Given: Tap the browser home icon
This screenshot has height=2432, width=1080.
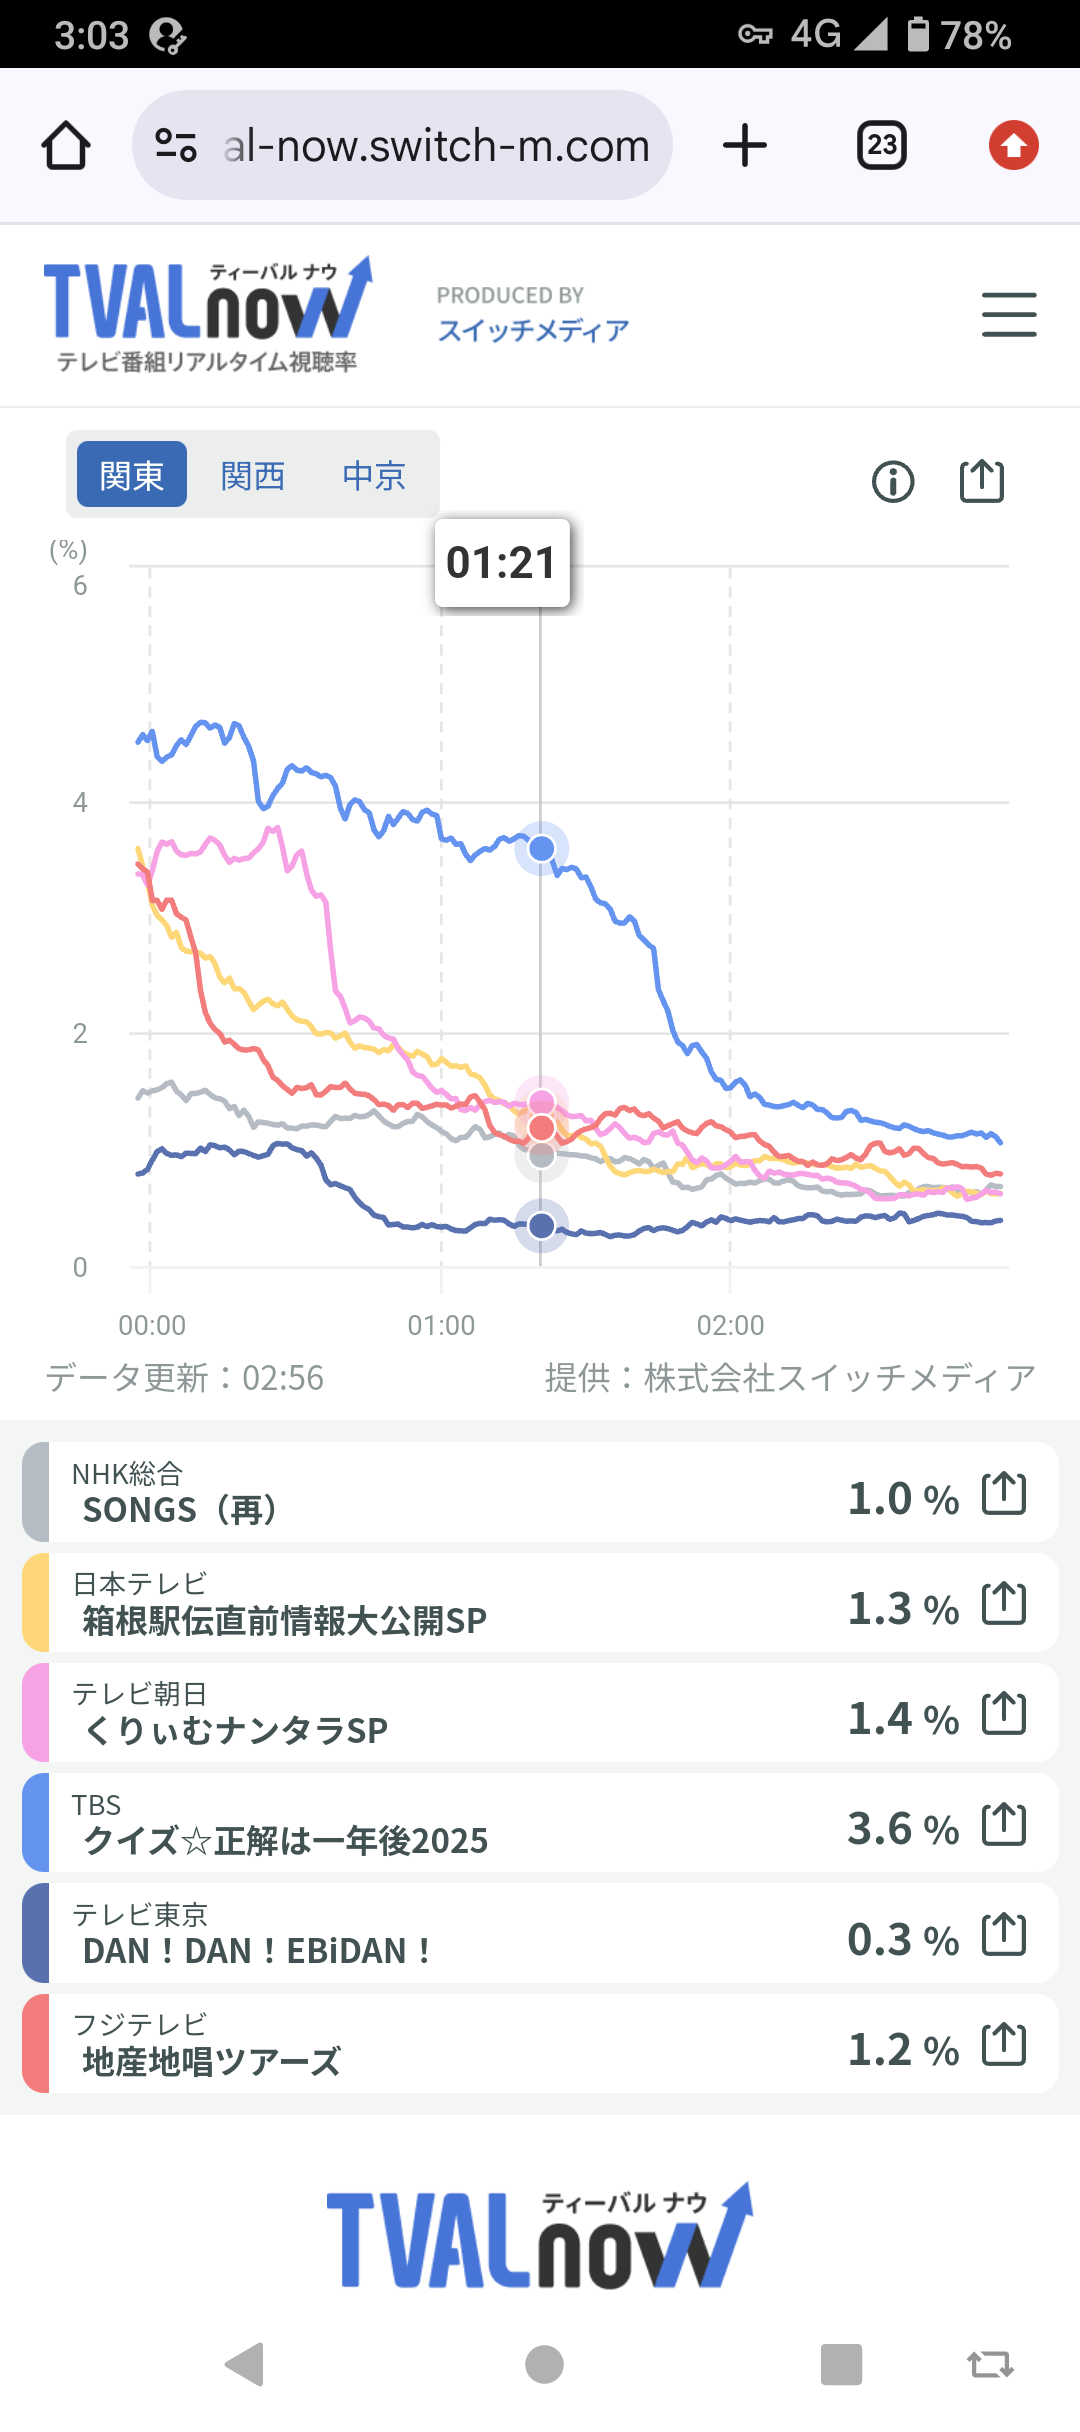Looking at the screenshot, I should (66, 146).
